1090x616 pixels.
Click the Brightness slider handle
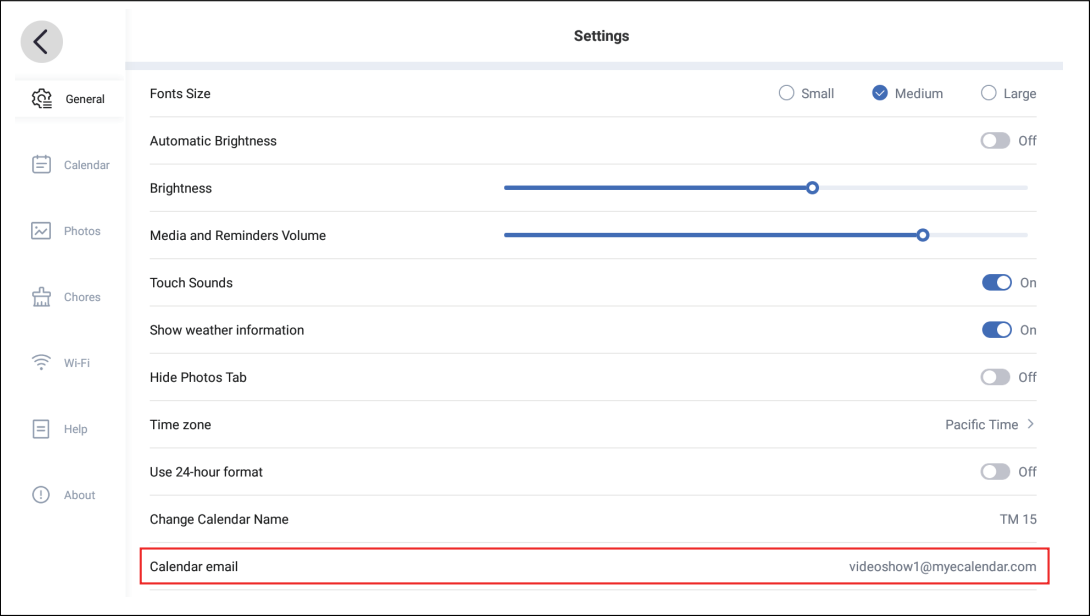point(813,188)
